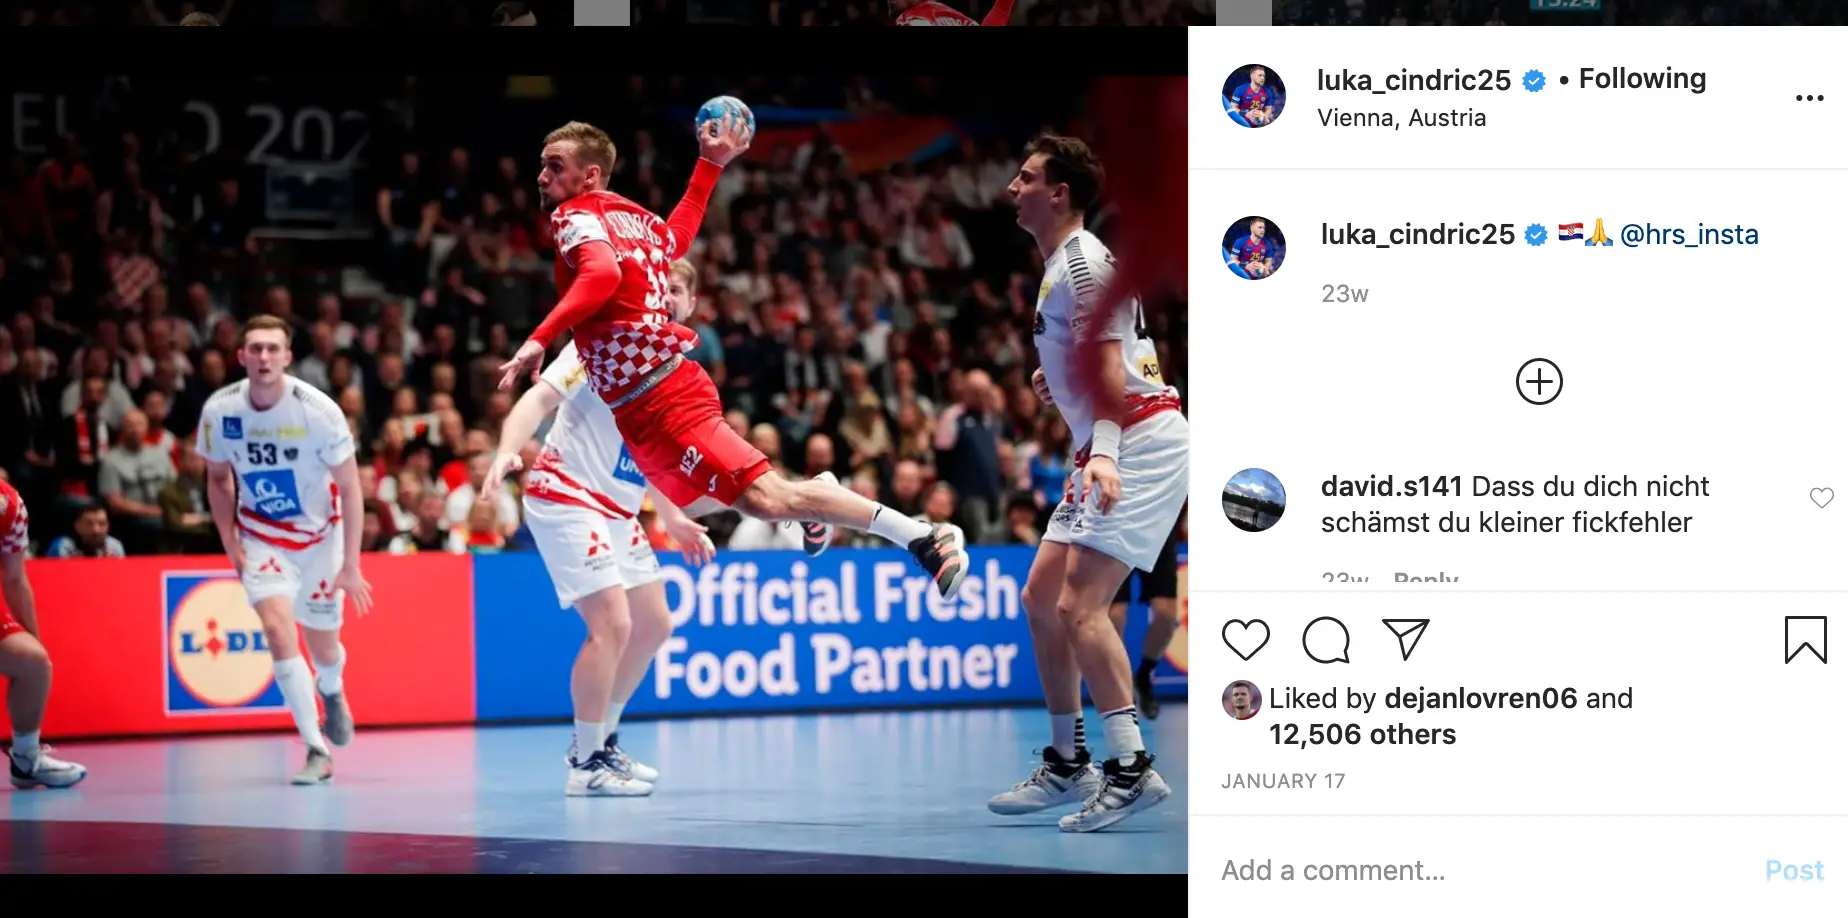Like david.s141's comment with small heart

[x=1821, y=498]
